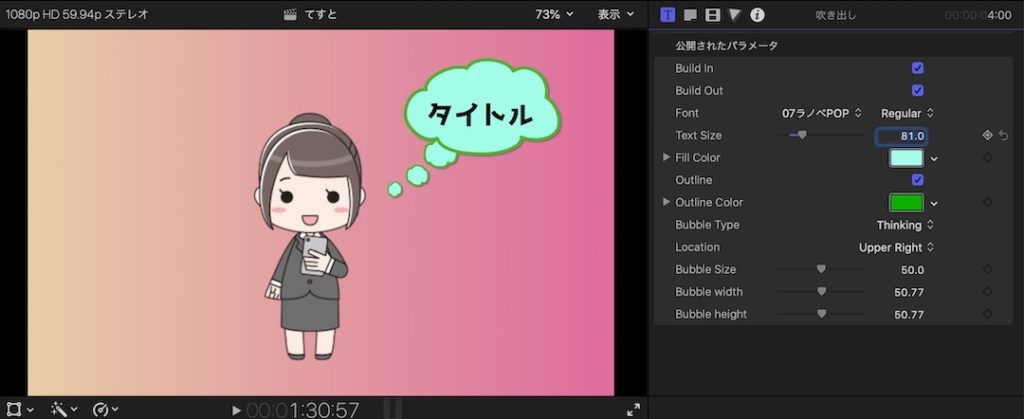Click the 公開されたパラメータ section header

(726, 46)
